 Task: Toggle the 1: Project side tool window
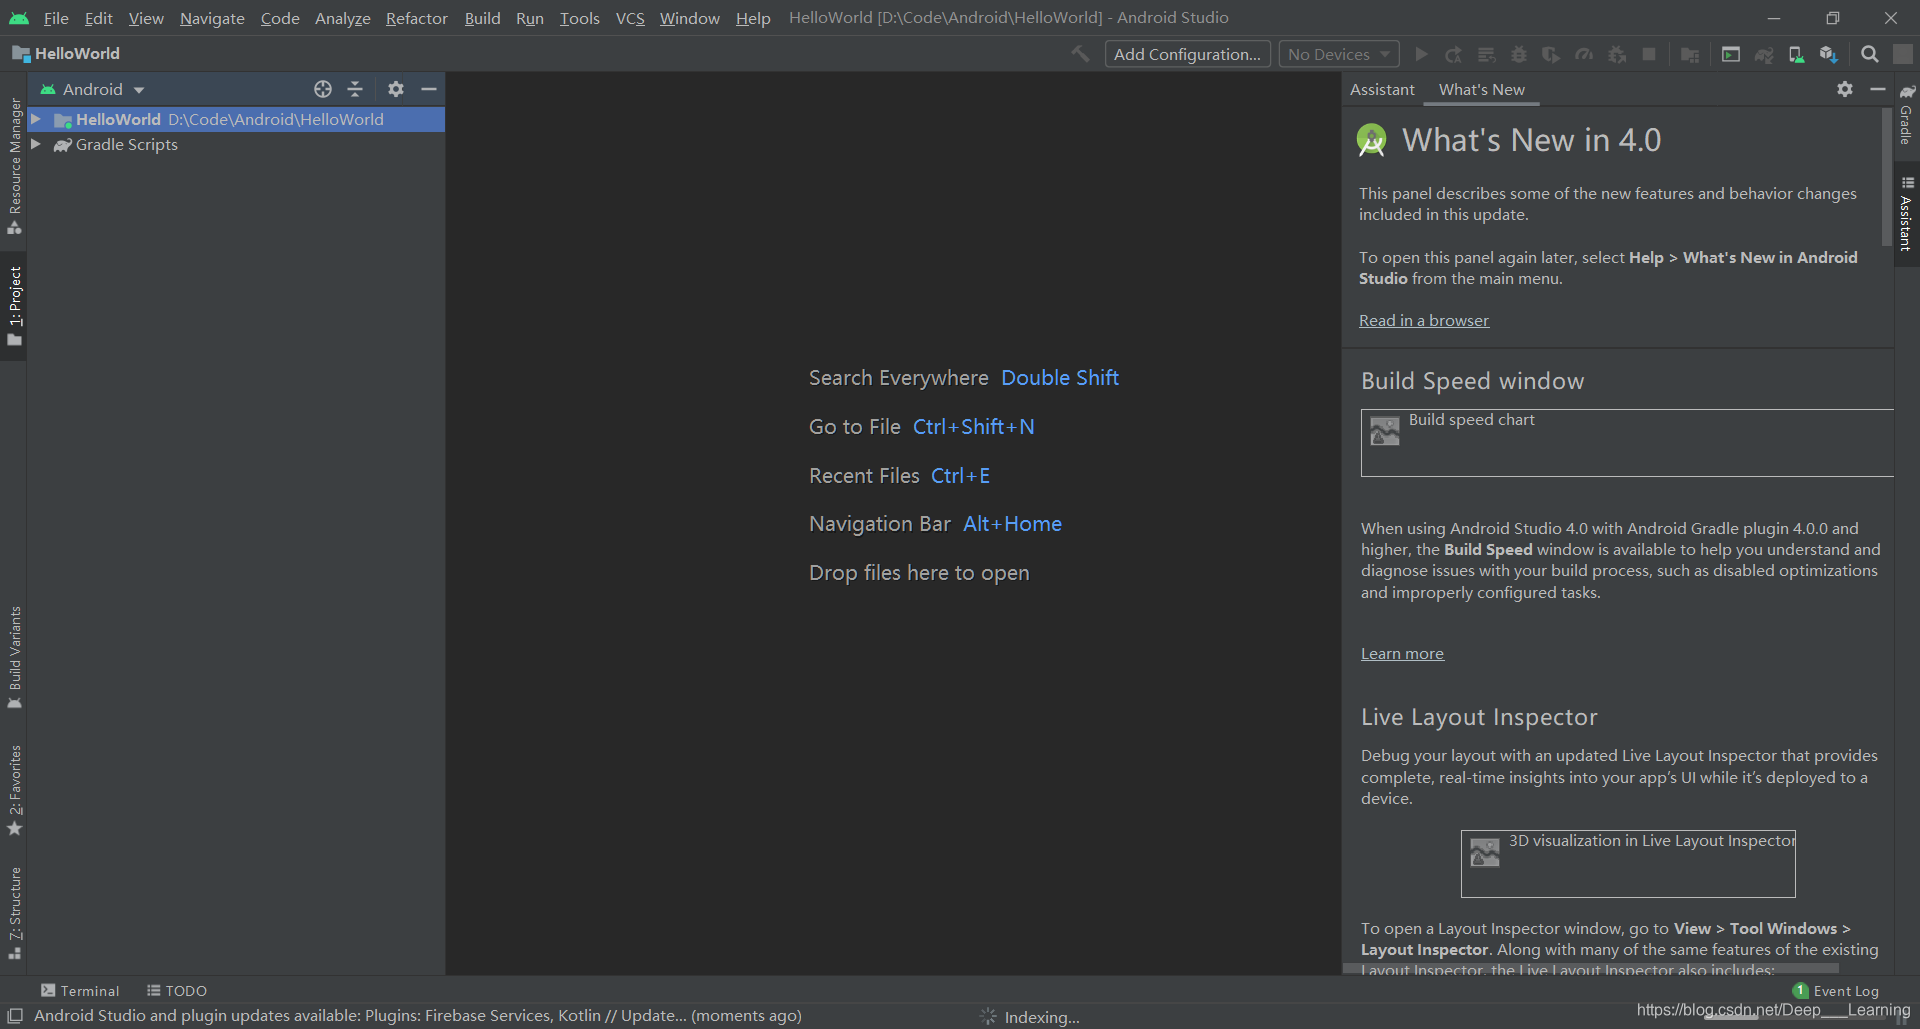coord(14,306)
